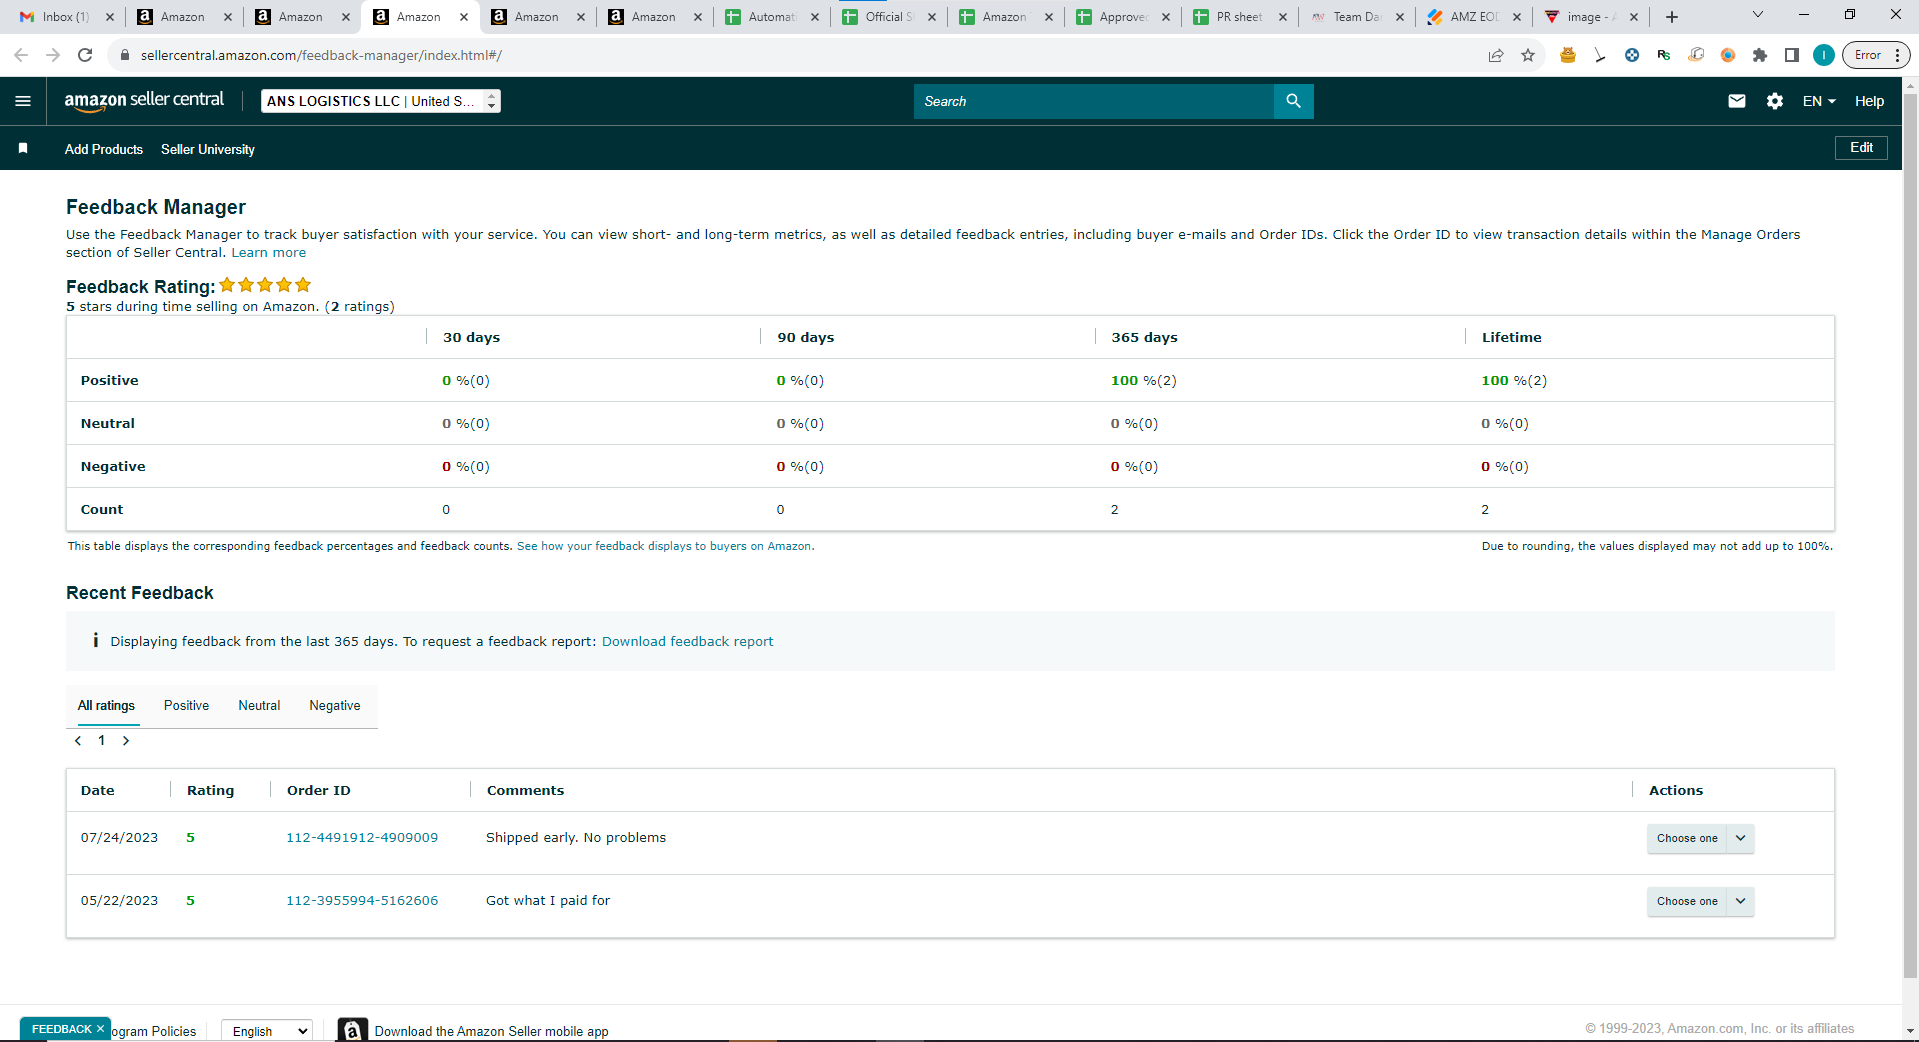1919x1042 pixels.
Task: Close the PR sheet tab
Action: [x=1283, y=17]
